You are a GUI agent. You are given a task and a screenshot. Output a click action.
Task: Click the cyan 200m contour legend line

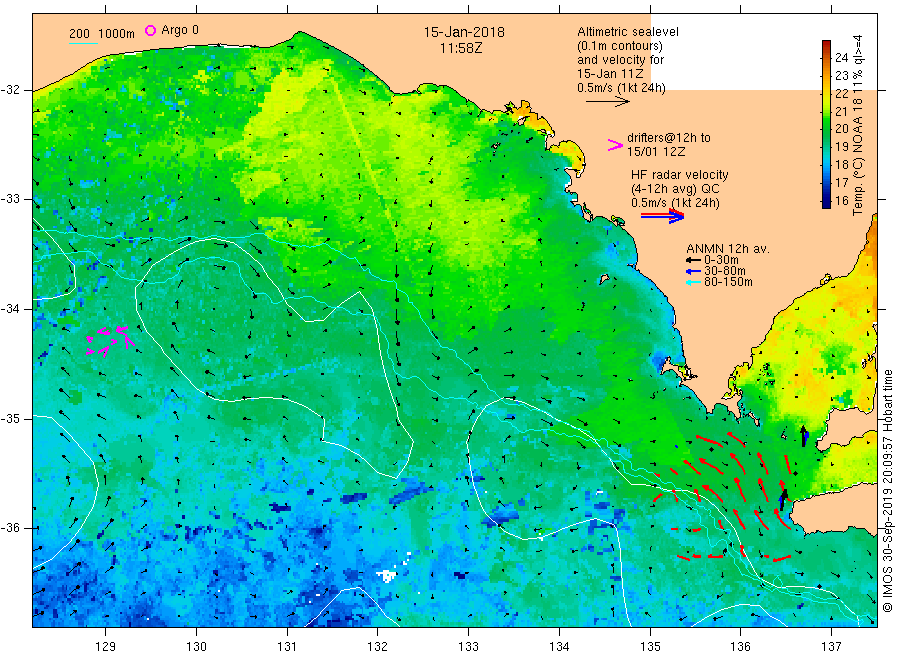(83, 43)
